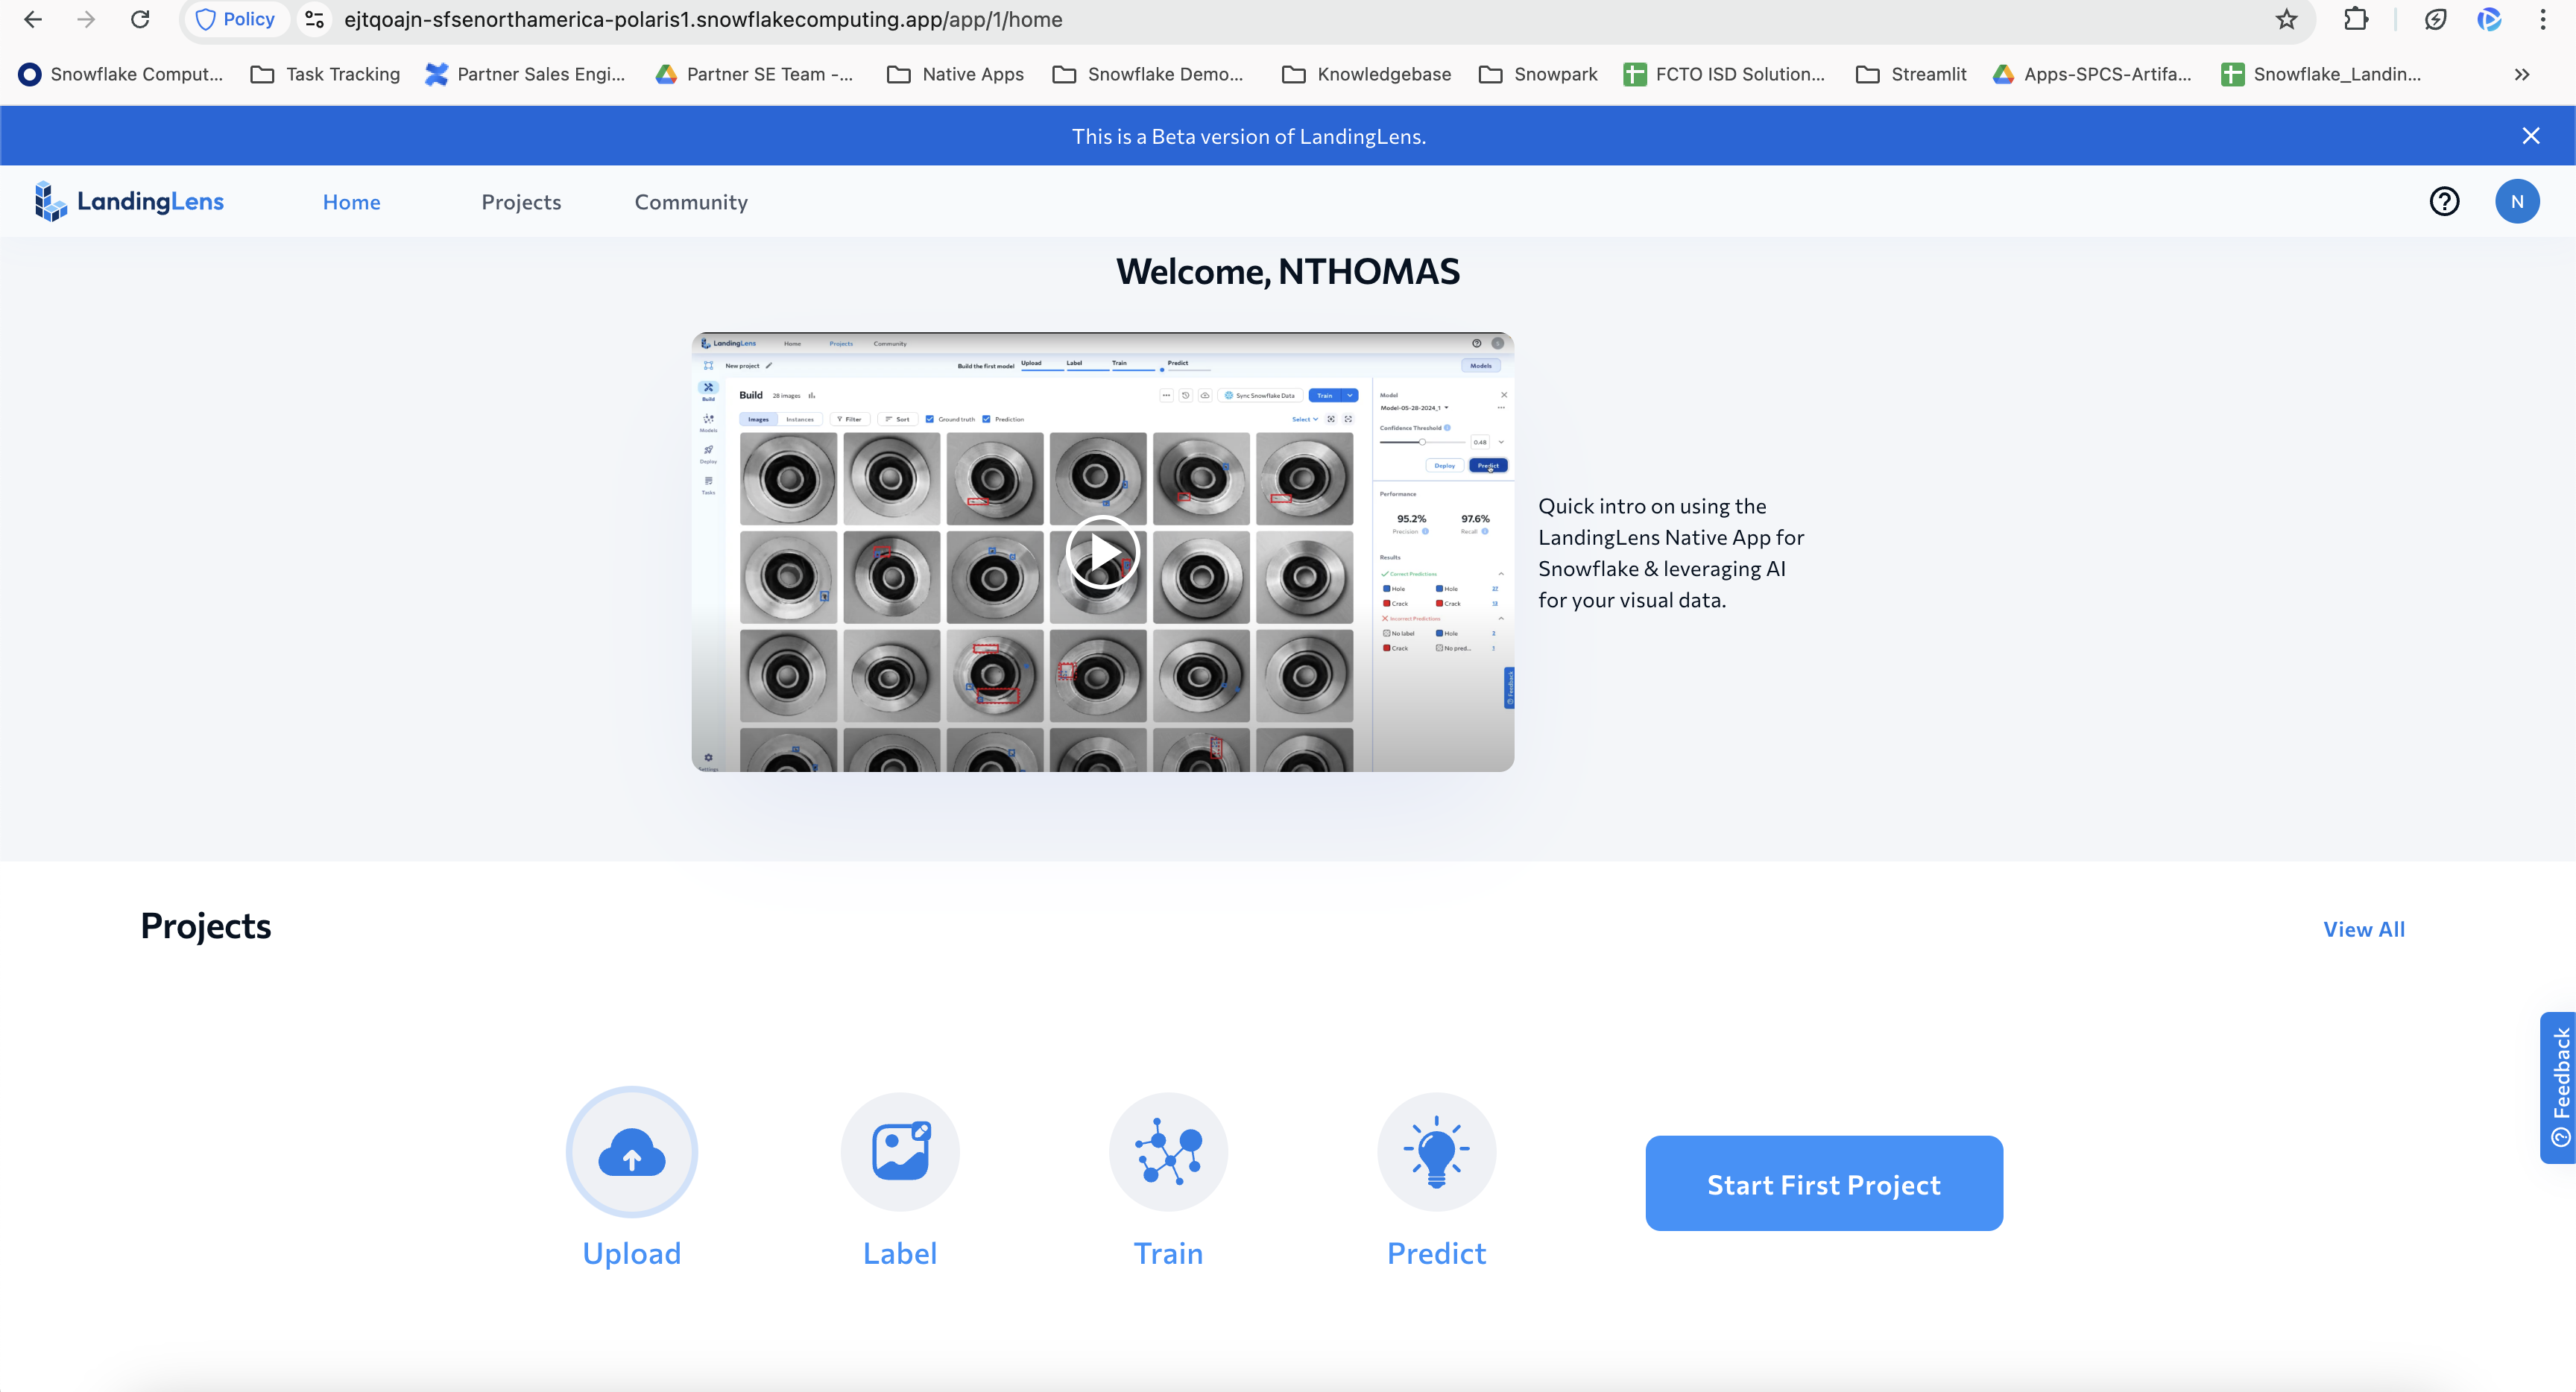Open the browser extensions puzzle icon

(2356, 20)
